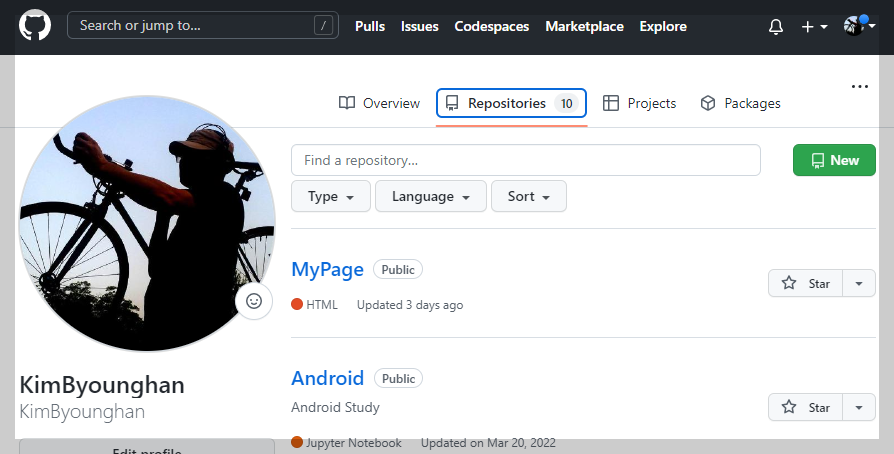Screen dimensions: 894x454
Task: Click the Public badge next to MyPage
Action: pyautogui.click(x=398, y=270)
